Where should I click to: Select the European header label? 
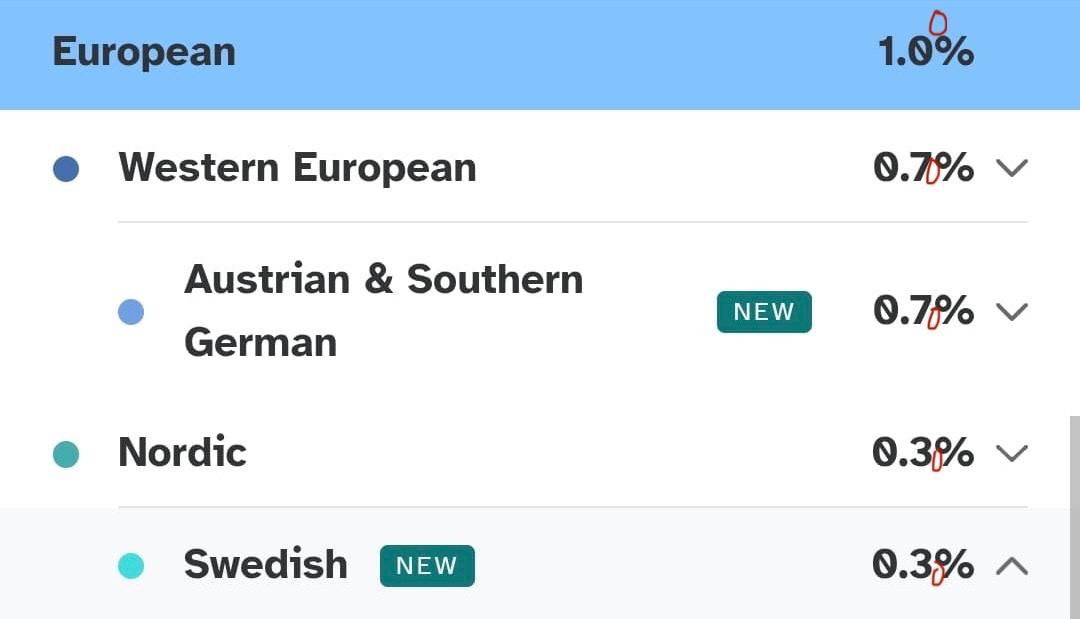pyautogui.click(x=144, y=52)
